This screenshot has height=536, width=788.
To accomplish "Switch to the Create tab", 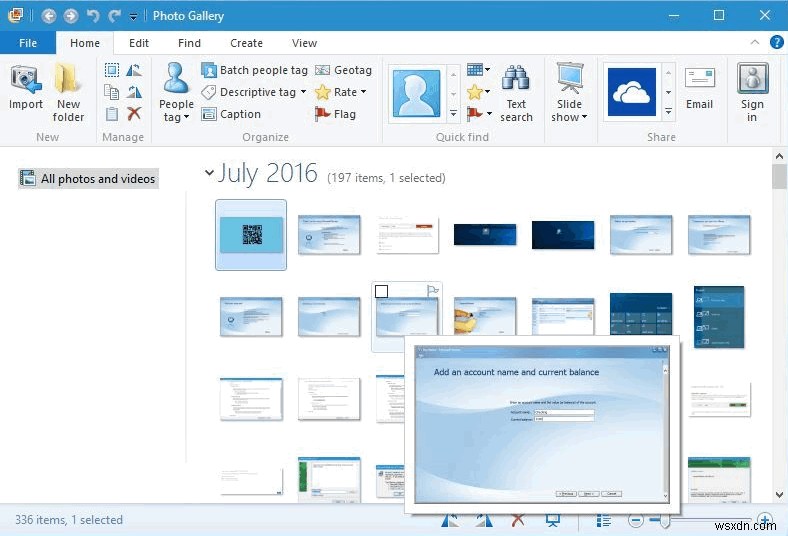I will click(x=246, y=43).
